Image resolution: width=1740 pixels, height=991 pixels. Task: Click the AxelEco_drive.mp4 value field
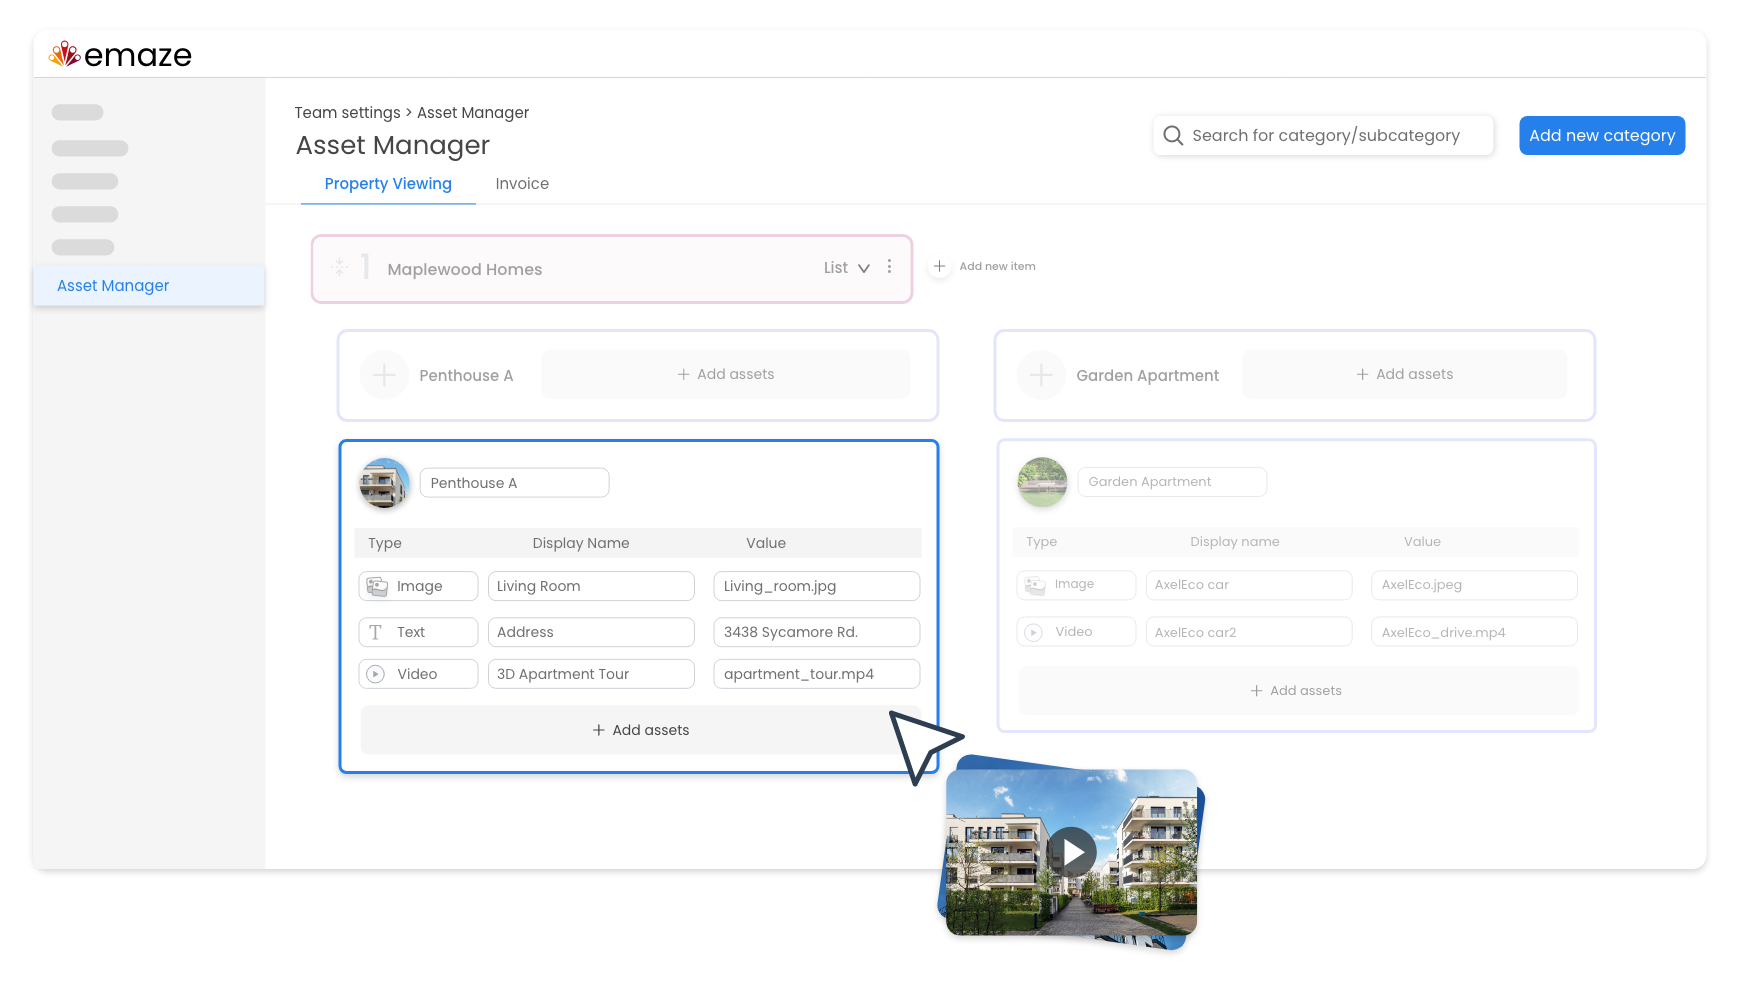(1474, 632)
